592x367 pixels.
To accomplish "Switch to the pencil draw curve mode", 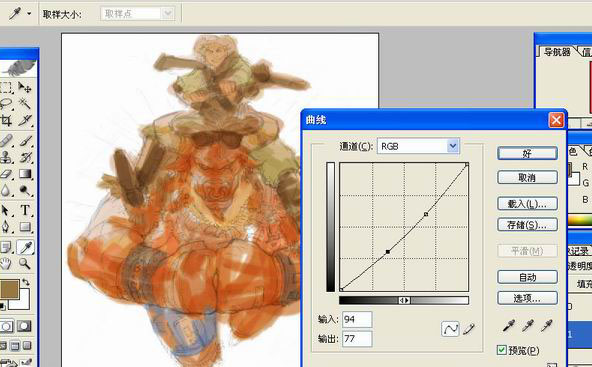I will [x=469, y=328].
